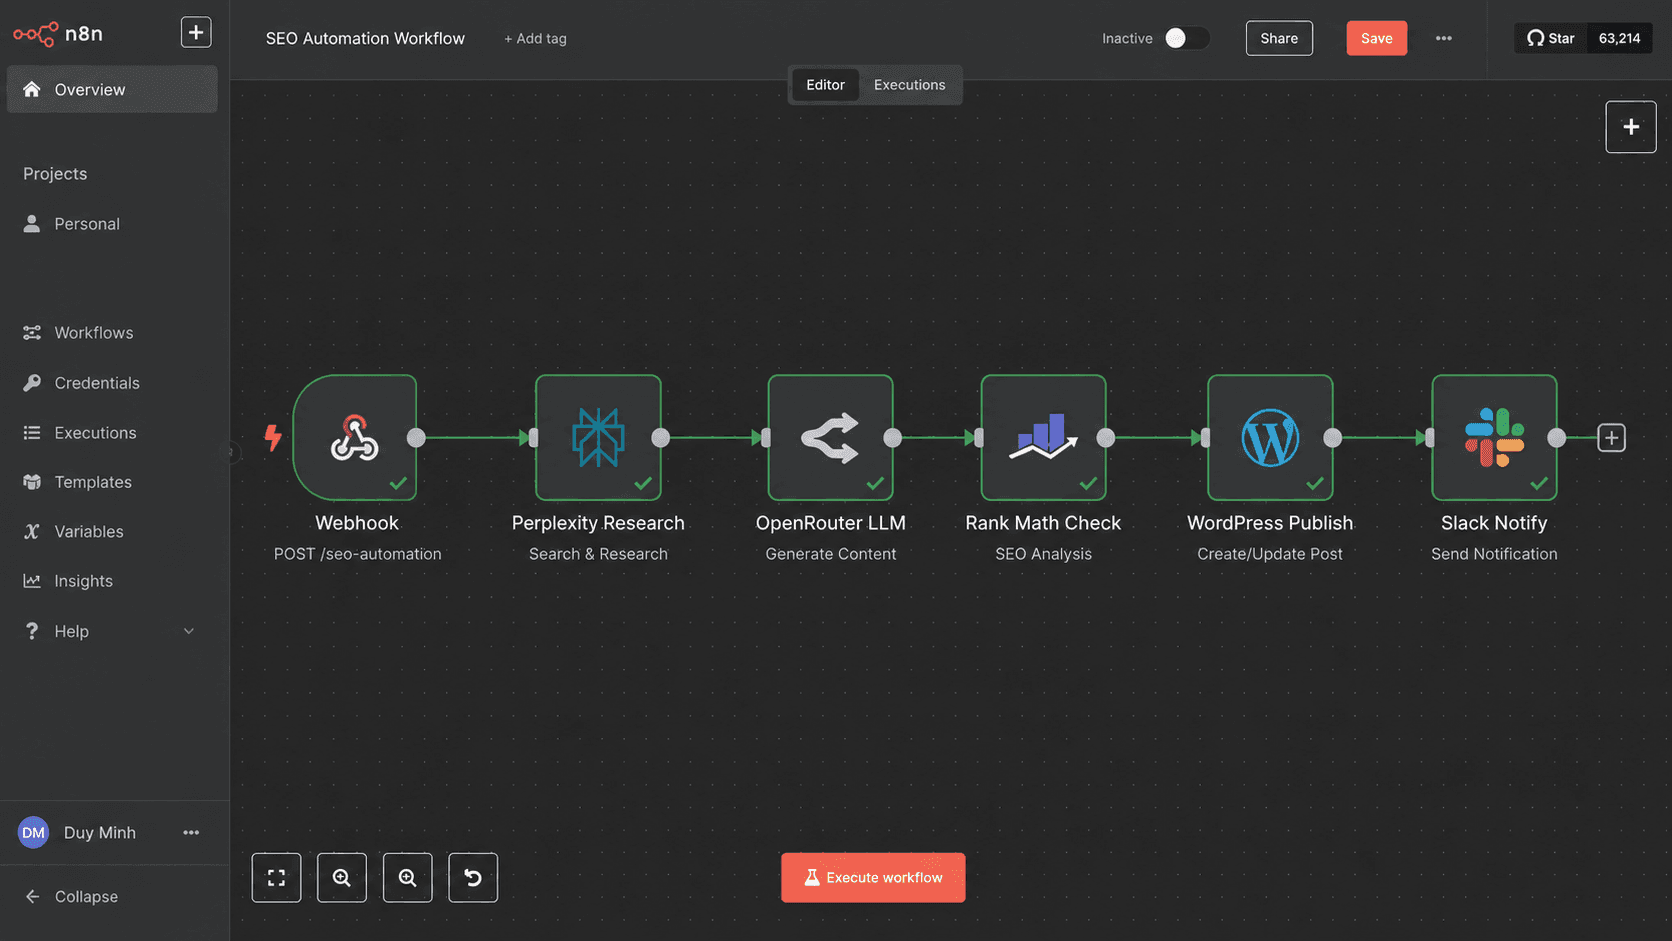Viewport: 1672px width, 941px height.
Task: Click the webhook trigger lightning icon
Action: tap(272, 438)
